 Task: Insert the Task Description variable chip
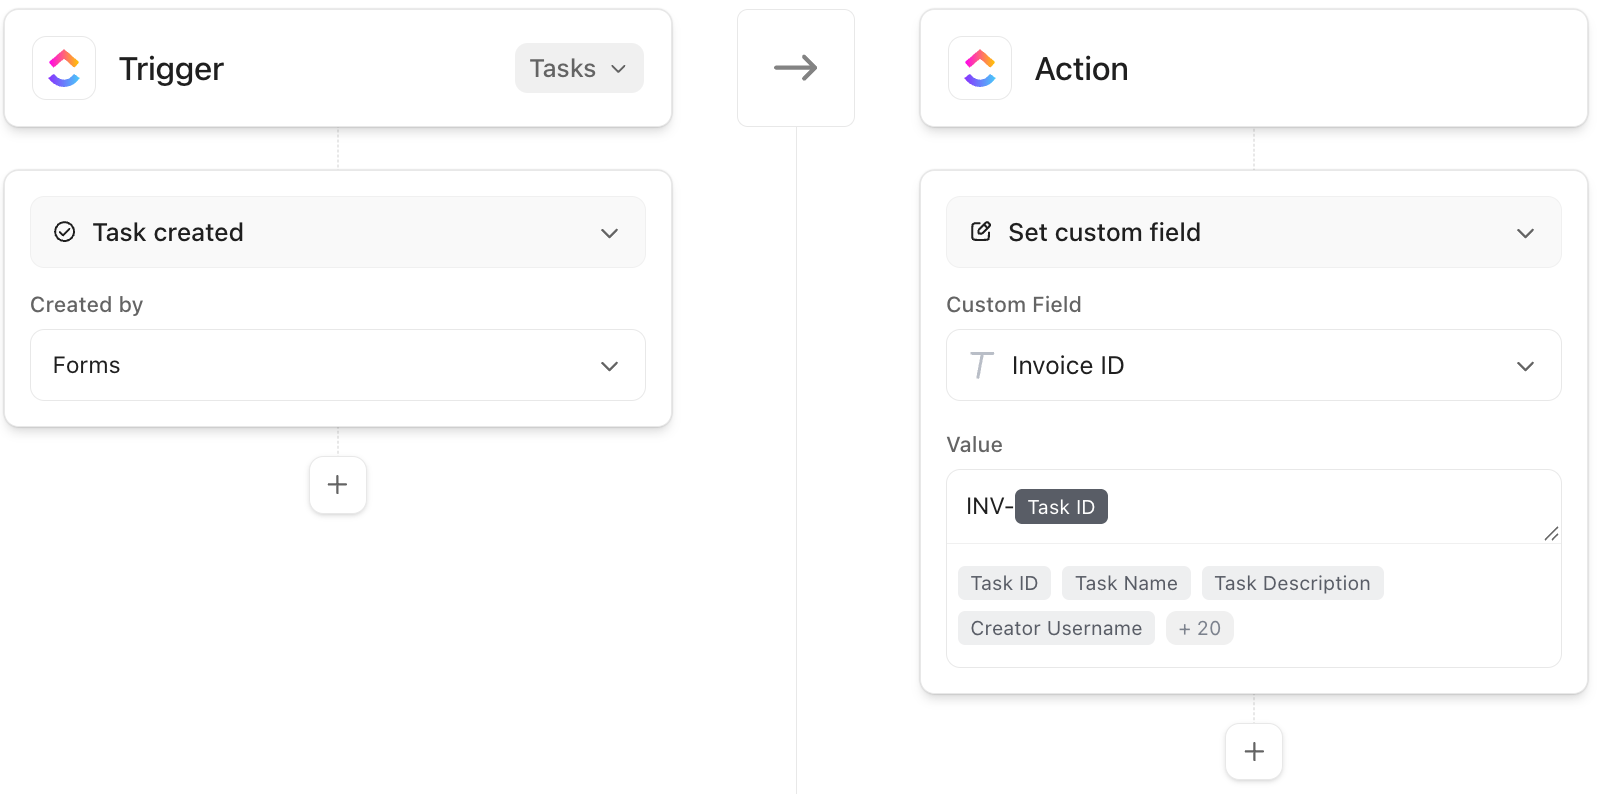point(1292,583)
